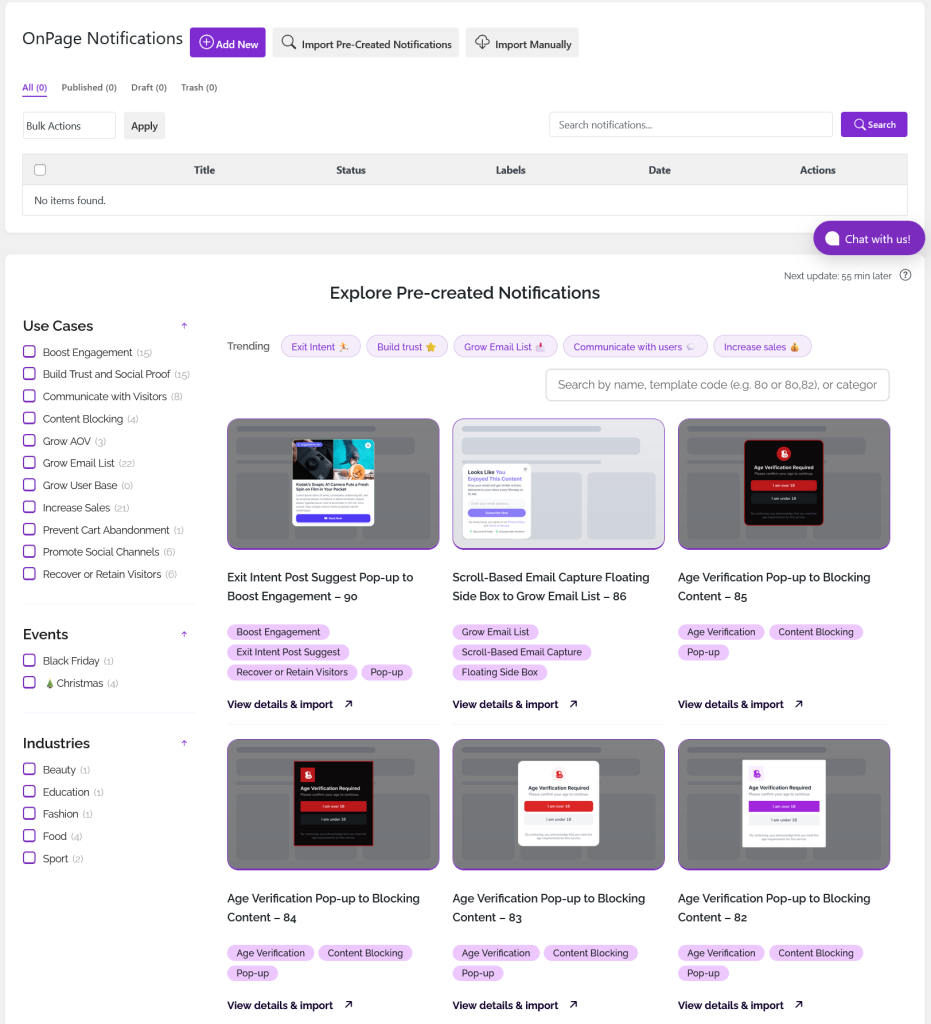931x1024 pixels.
Task: Click Import Manually button
Action: click(522, 42)
